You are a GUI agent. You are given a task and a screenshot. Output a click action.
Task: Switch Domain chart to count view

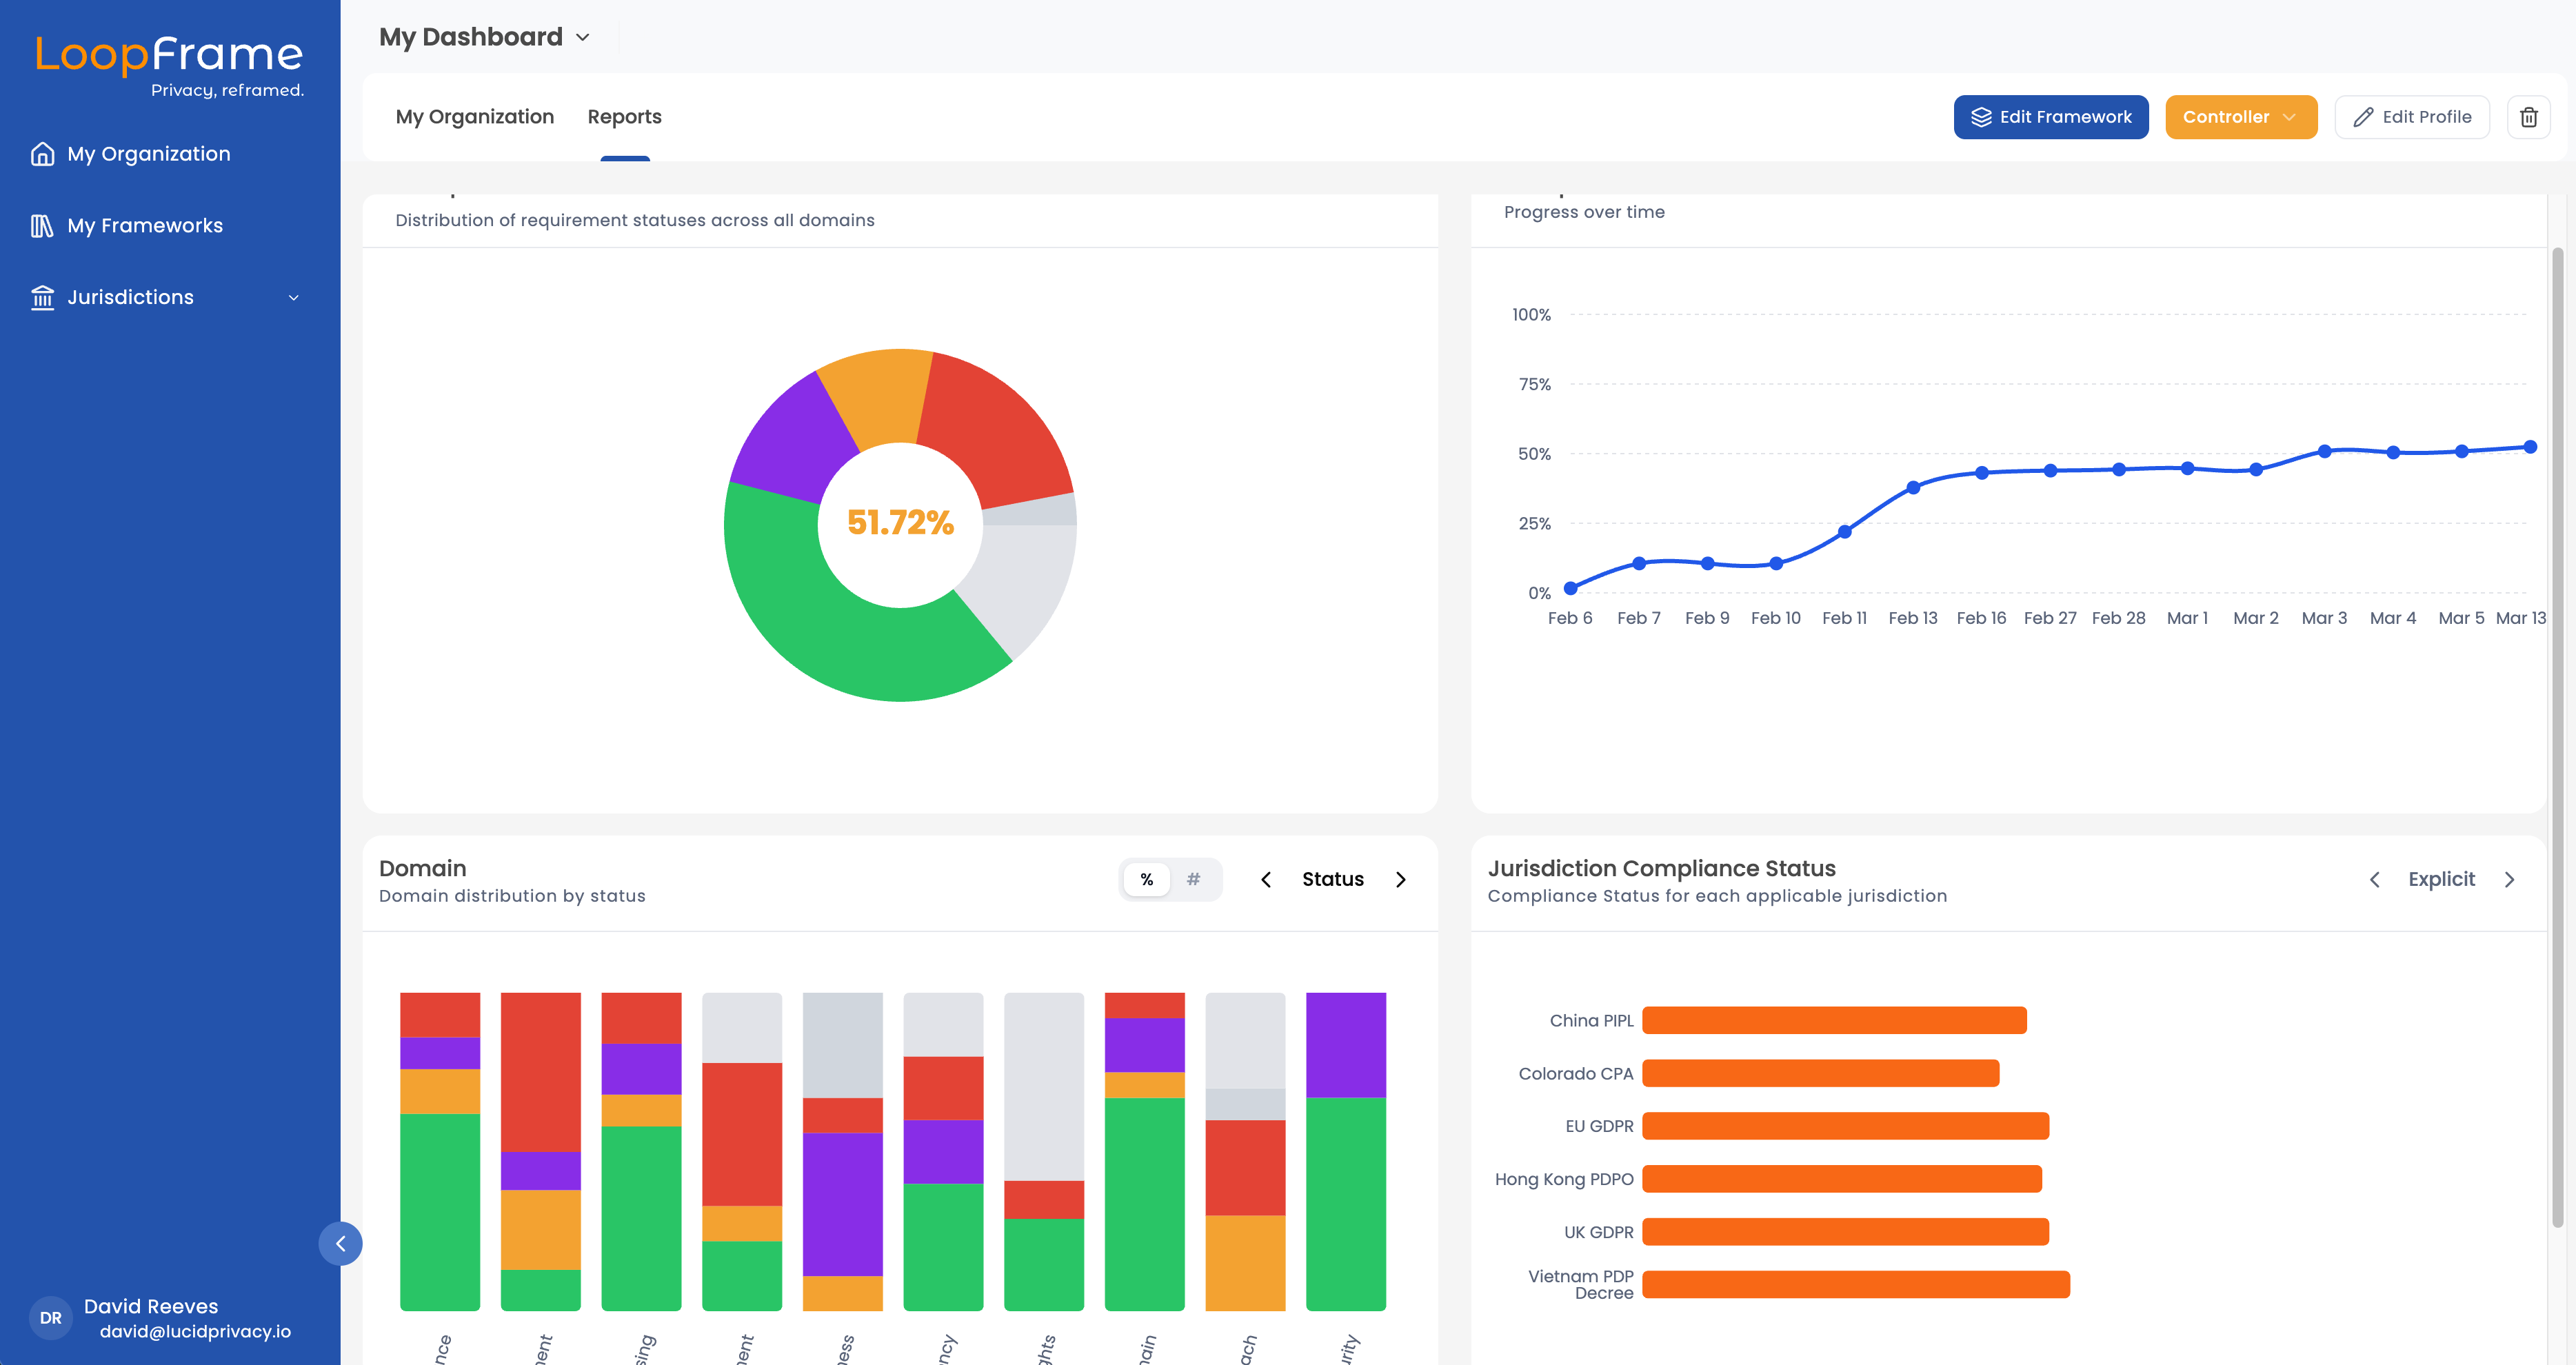[1193, 879]
